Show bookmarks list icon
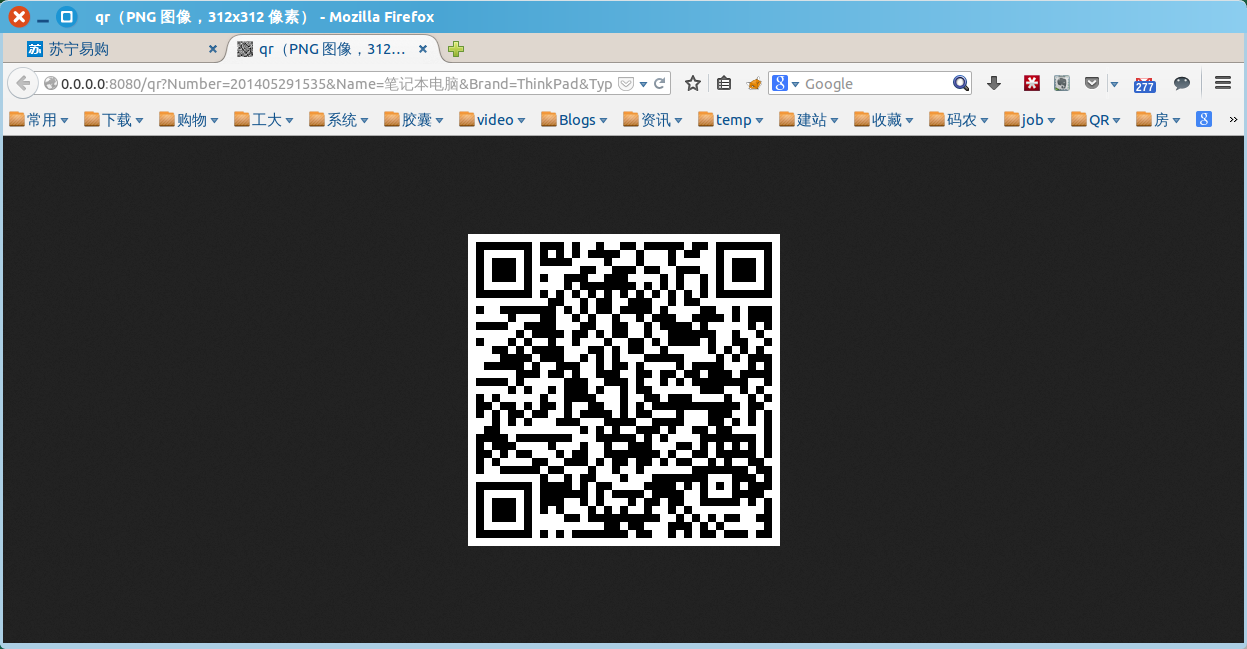This screenshot has height=649, width=1247. tap(724, 84)
